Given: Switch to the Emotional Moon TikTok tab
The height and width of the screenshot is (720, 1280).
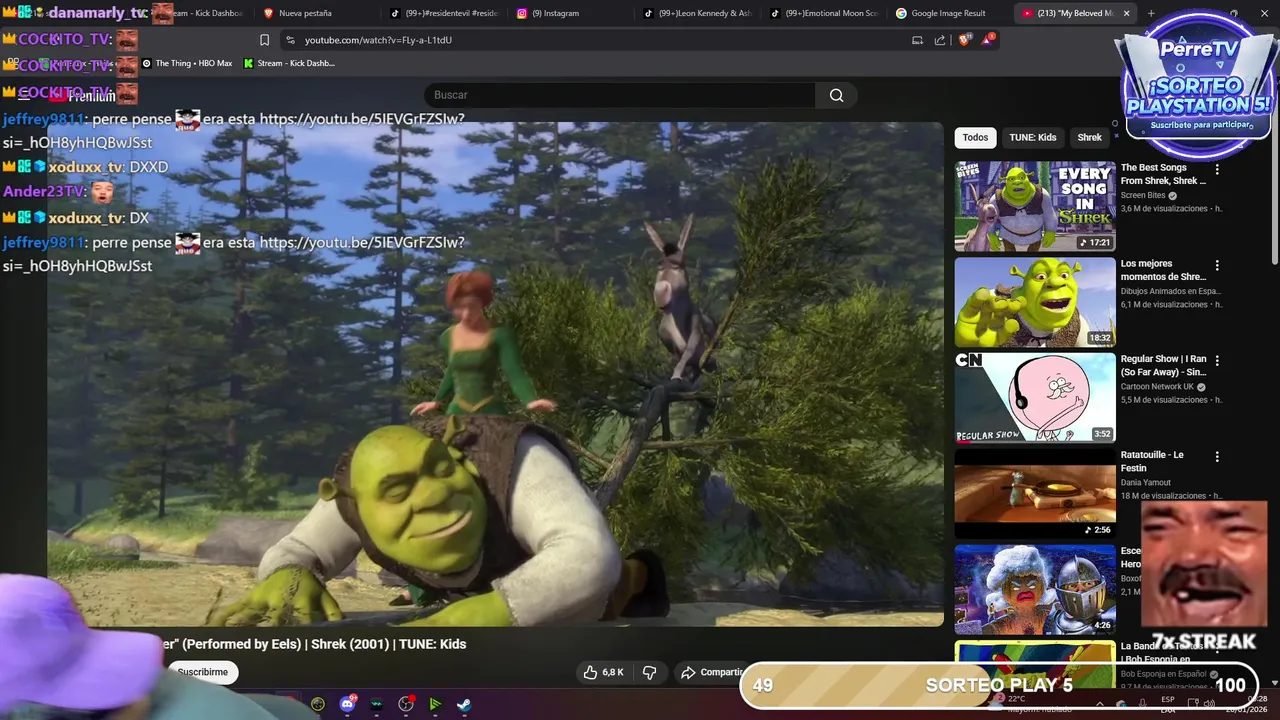Looking at the screenshot, I should (x=825, y=13).
